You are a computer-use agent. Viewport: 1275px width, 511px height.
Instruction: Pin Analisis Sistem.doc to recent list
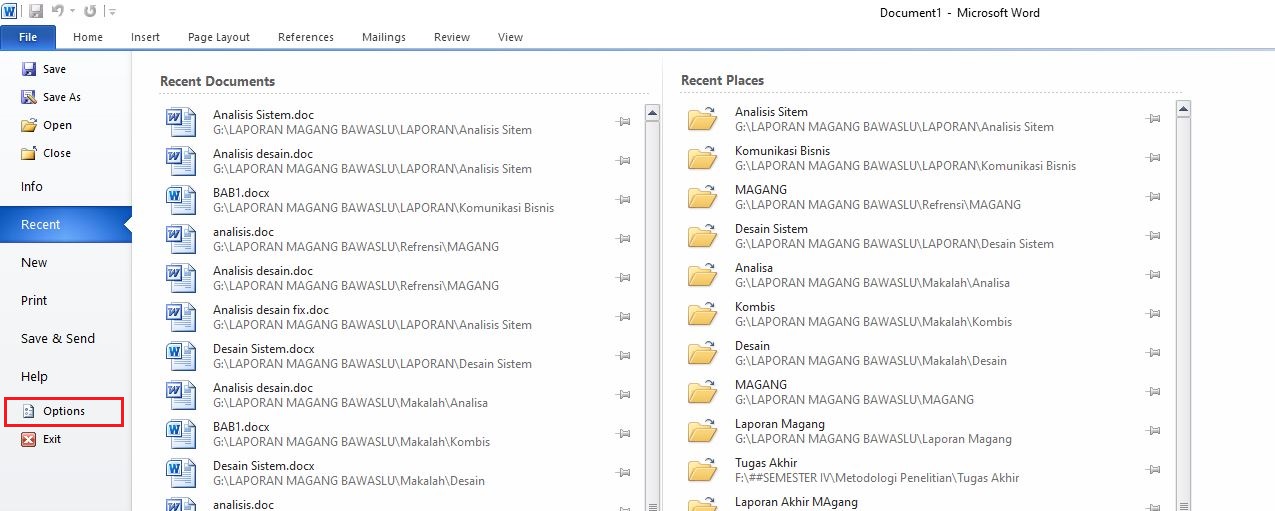point(623,122)
